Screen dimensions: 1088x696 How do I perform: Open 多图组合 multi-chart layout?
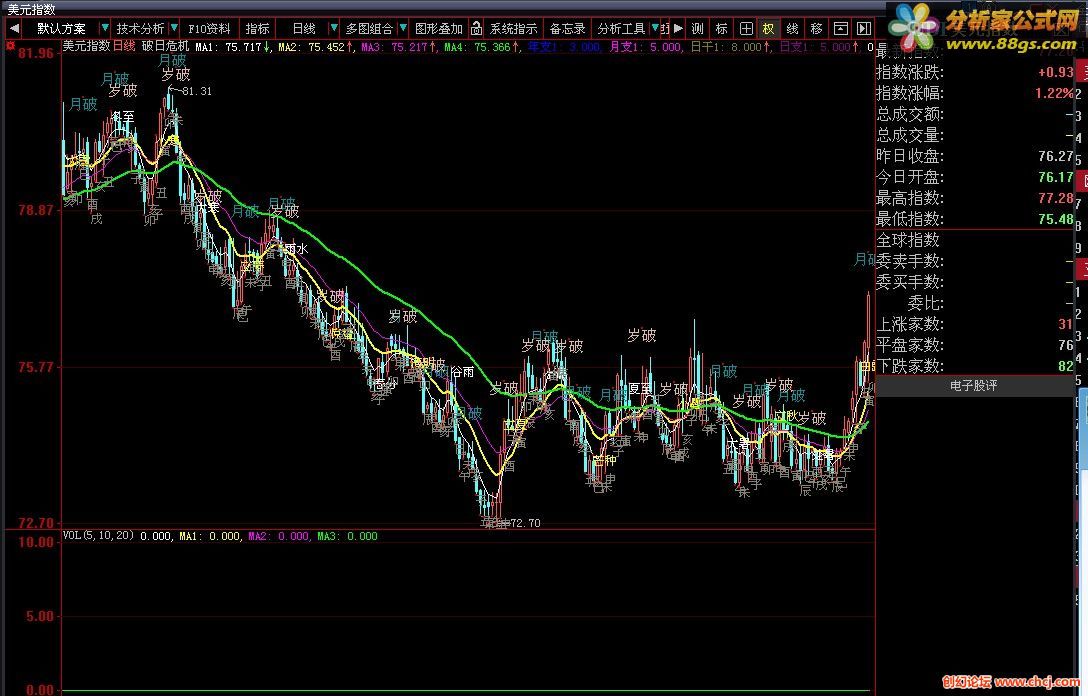point(368,28)
